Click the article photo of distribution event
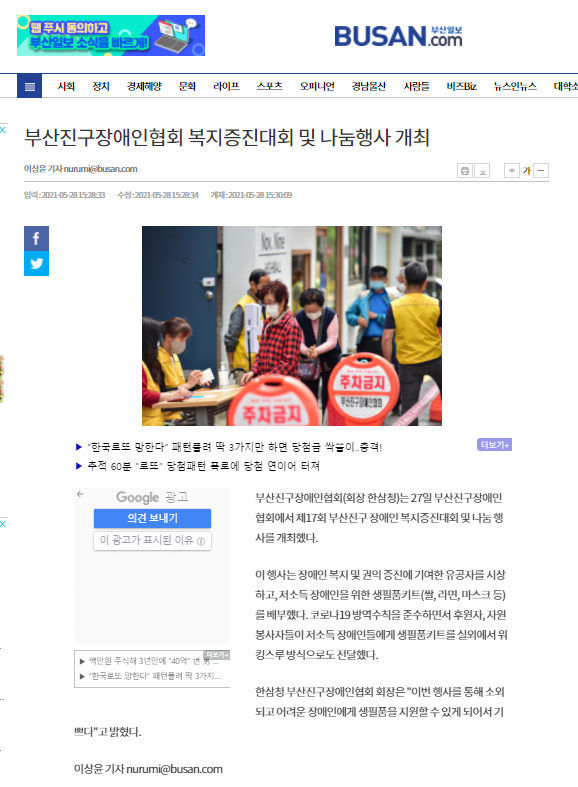 click(292, 326)
